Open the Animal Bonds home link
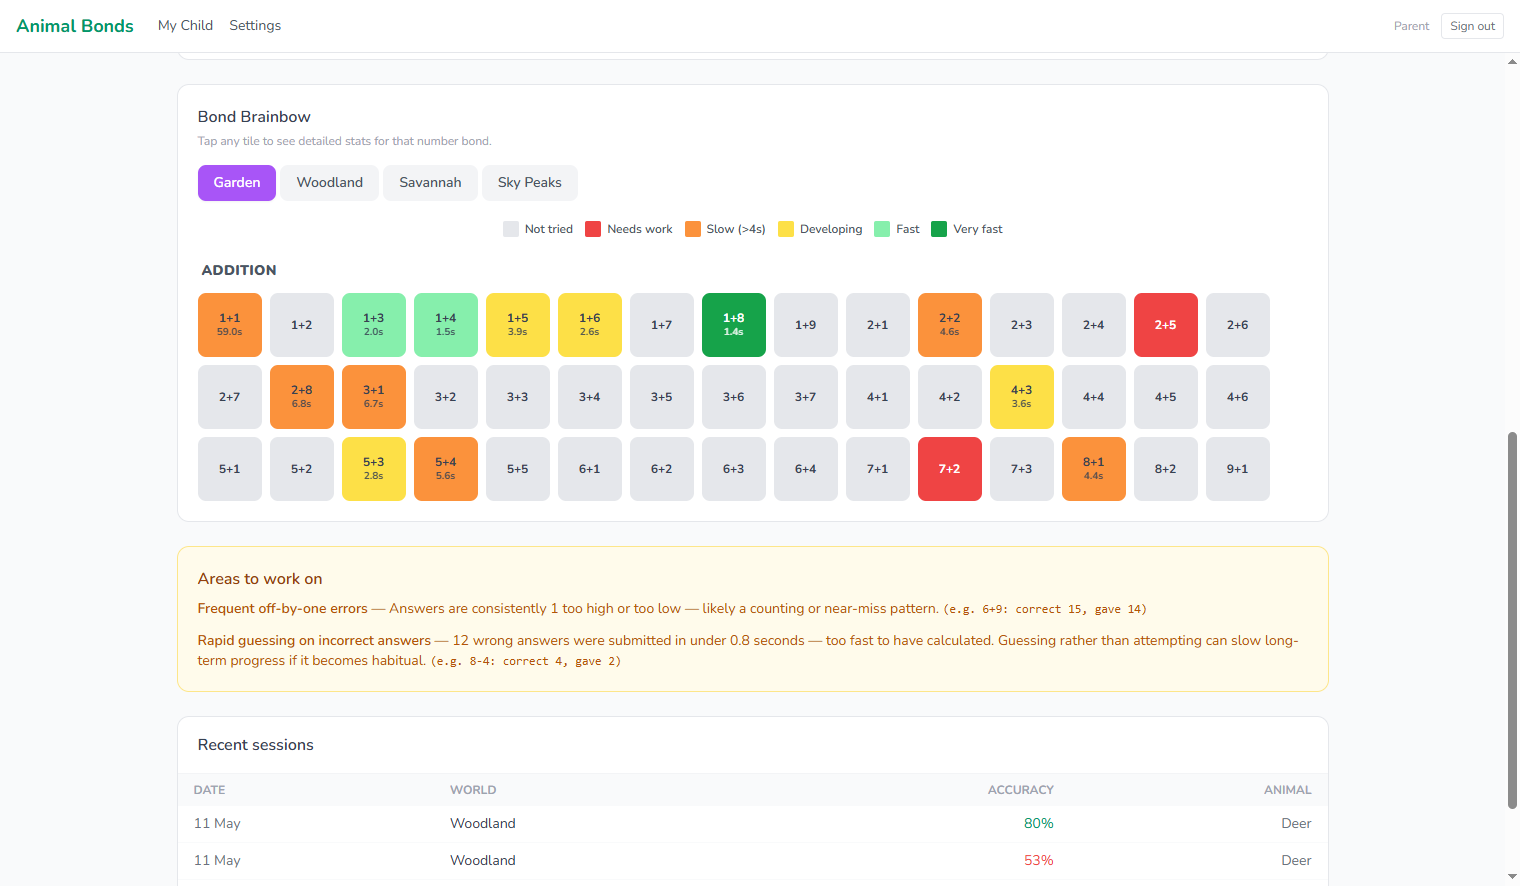Image resolution: width=1520 pixels, height=886 pixels. (75, 26)
